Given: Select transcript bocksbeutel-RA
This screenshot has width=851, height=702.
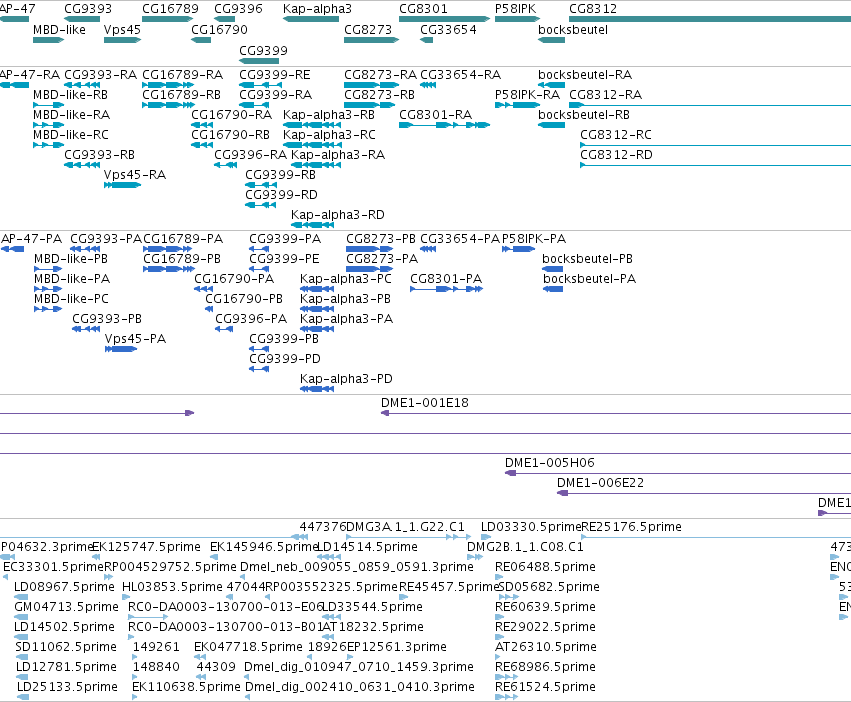Looking at the screenshot, I should click(x=585, y=74).
